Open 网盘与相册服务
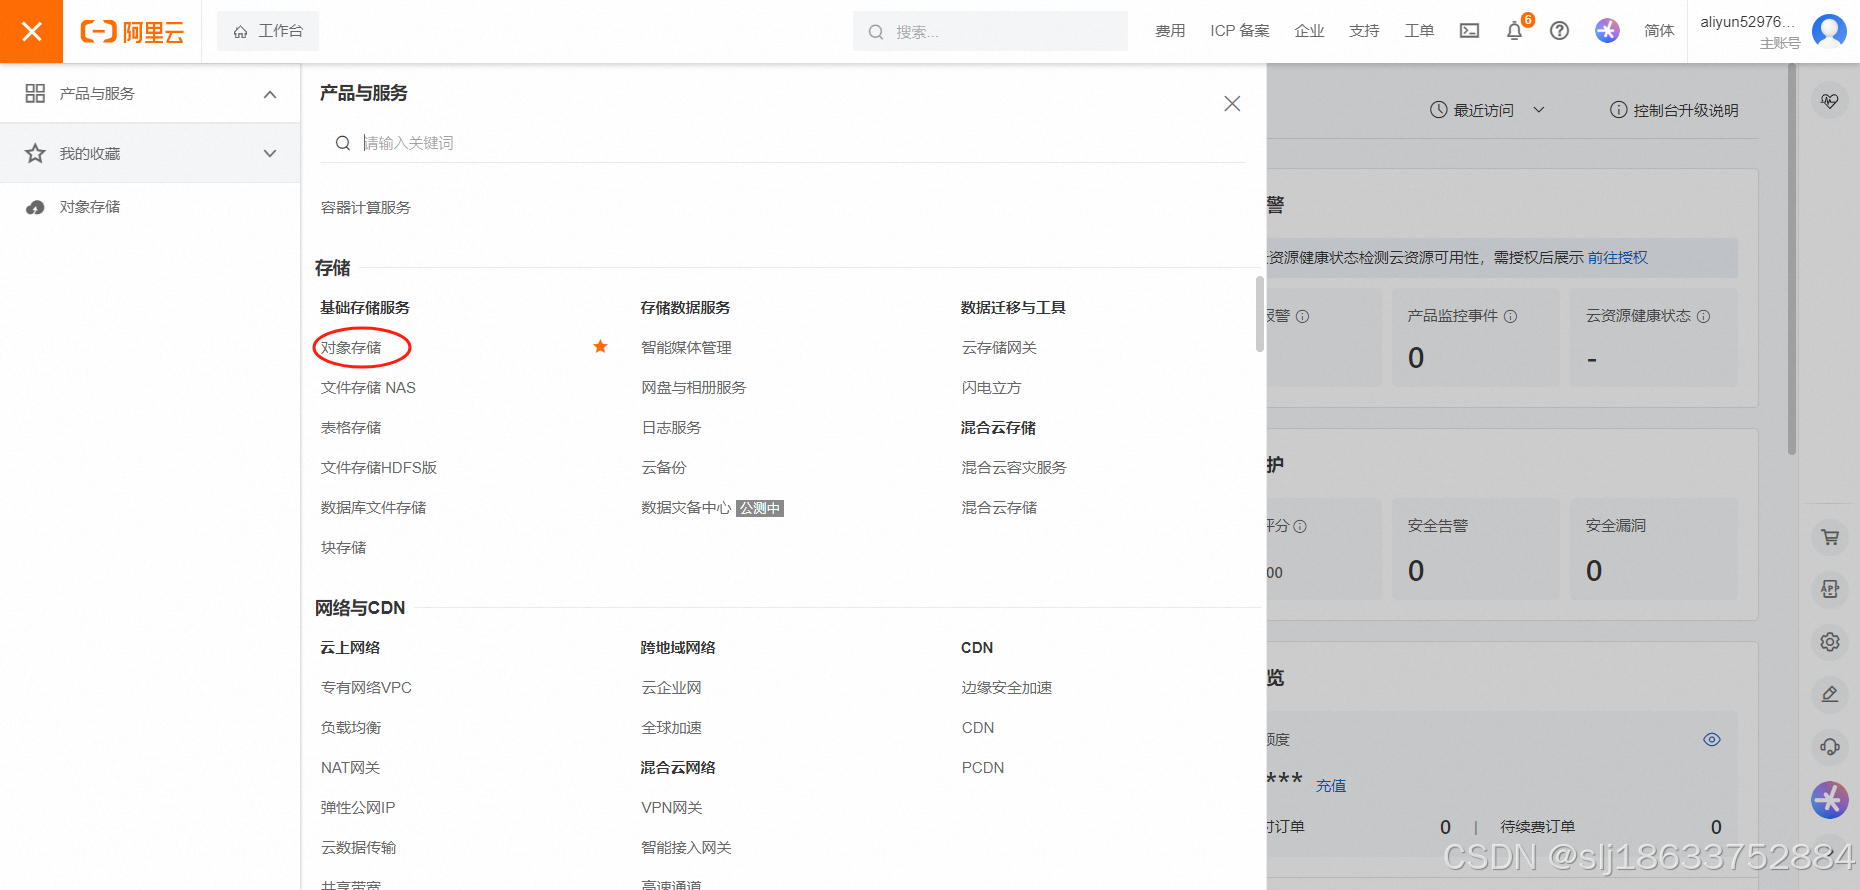The width and height of the screenshot is (1860, 890). coord(694,388)
